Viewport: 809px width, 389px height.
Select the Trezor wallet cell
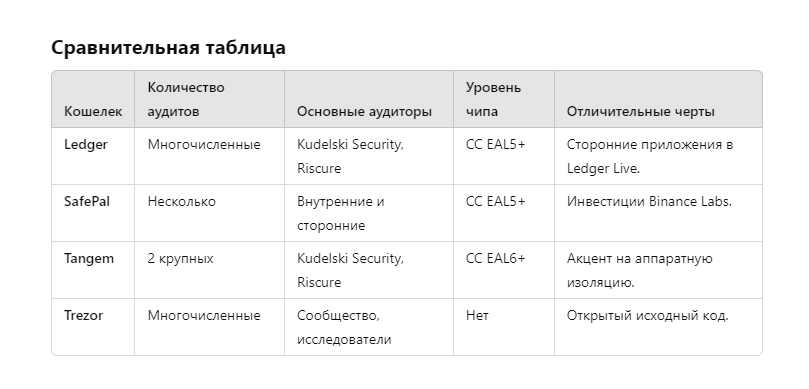point(93,327)
